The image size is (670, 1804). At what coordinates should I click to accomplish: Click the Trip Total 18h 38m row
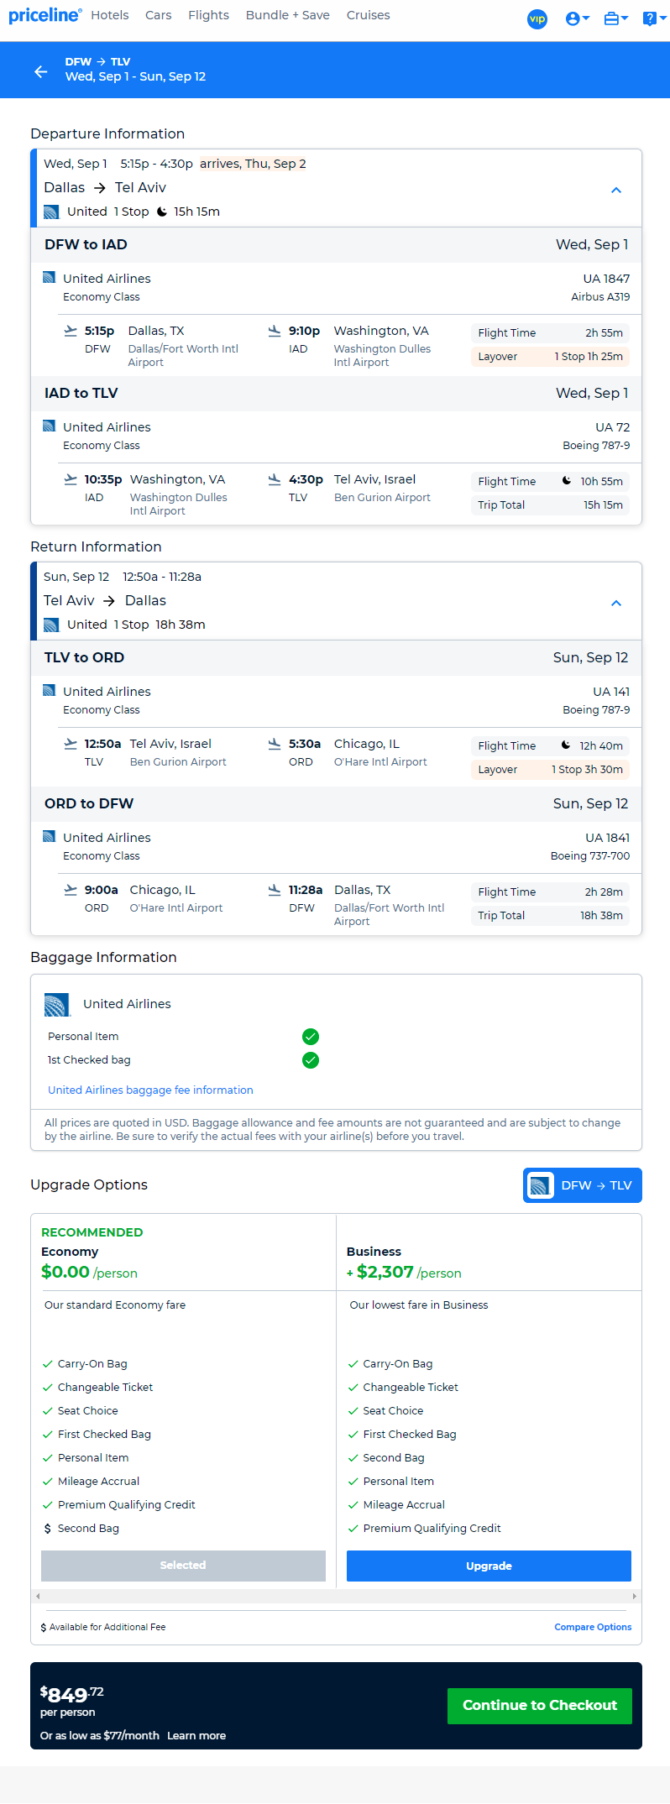tap(550, 915)
